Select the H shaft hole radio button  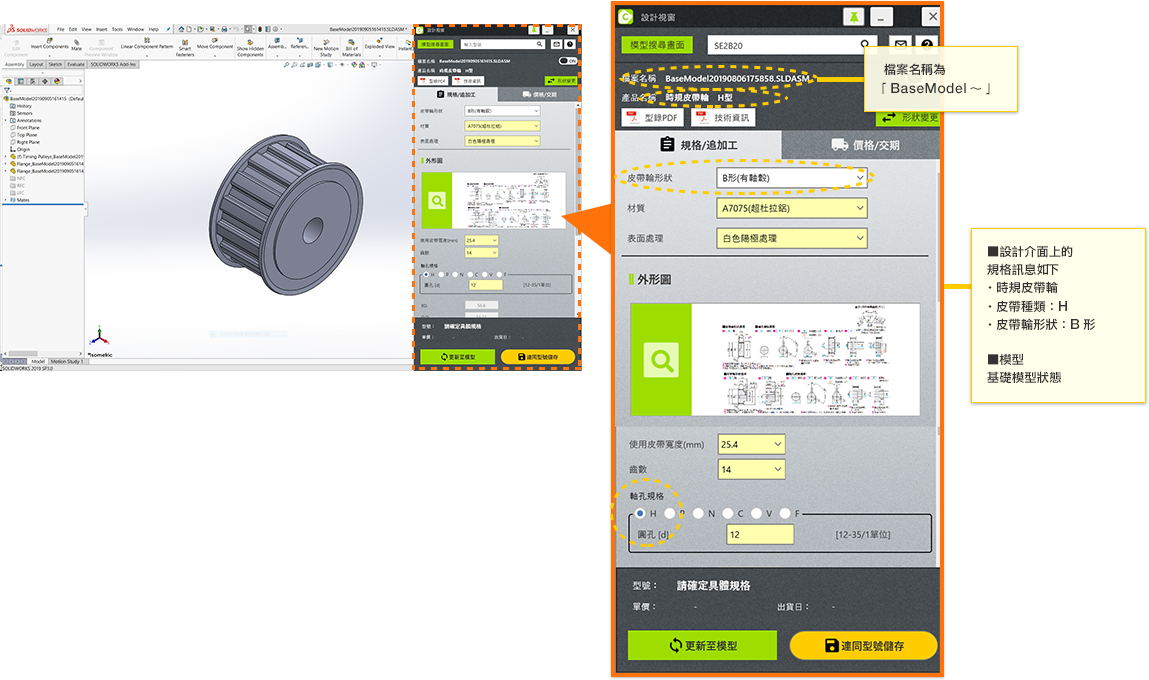[x=640, y=513]
